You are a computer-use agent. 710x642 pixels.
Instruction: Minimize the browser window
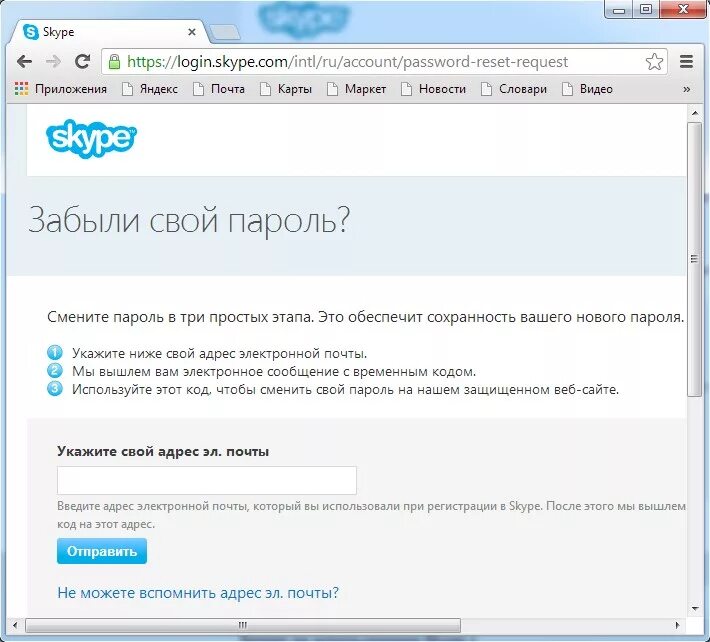[x=619, y=10]
